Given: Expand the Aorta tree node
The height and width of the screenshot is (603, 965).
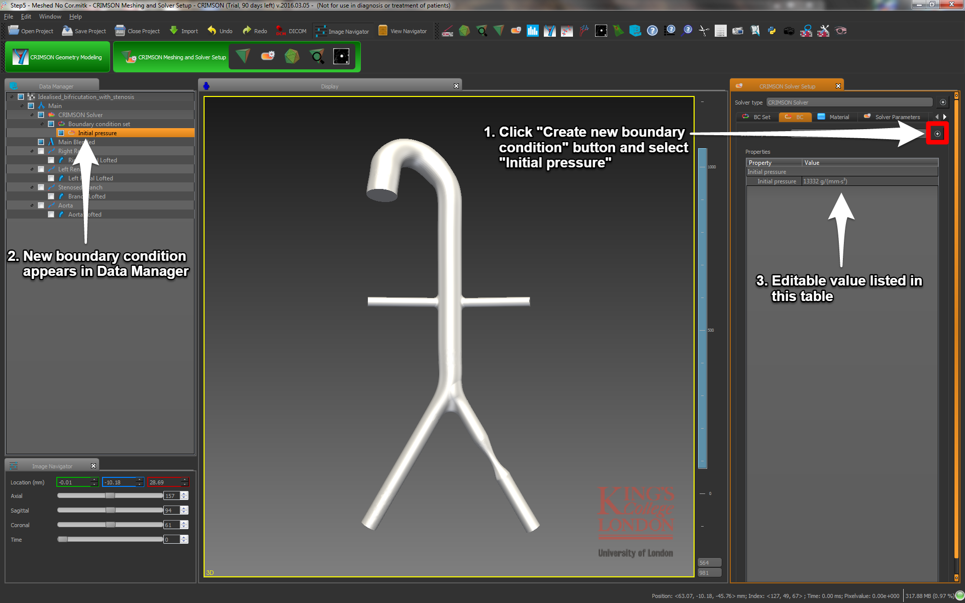Looking at the screenshot, I should pyautogui.click(x=32, y=205).
